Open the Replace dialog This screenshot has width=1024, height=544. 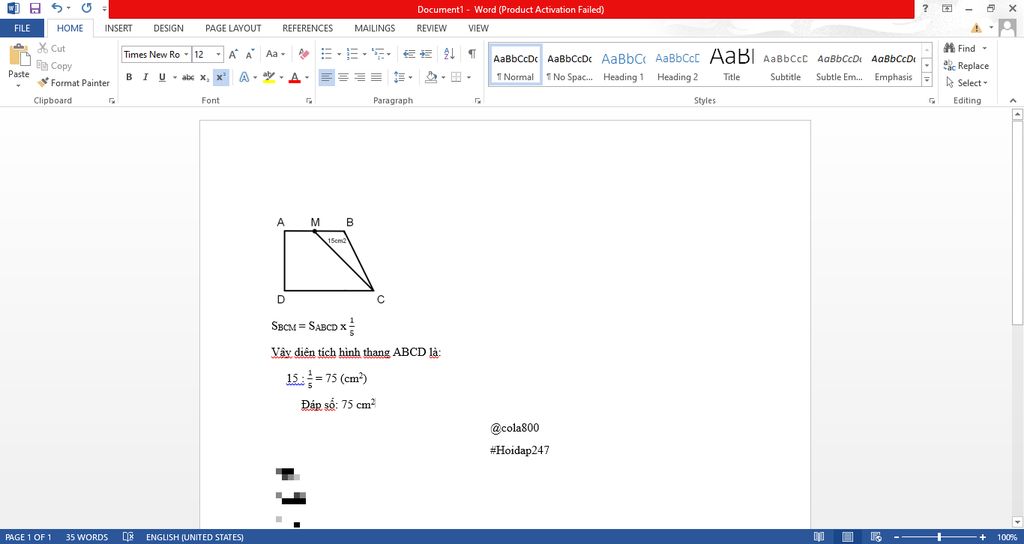[966, 65]
